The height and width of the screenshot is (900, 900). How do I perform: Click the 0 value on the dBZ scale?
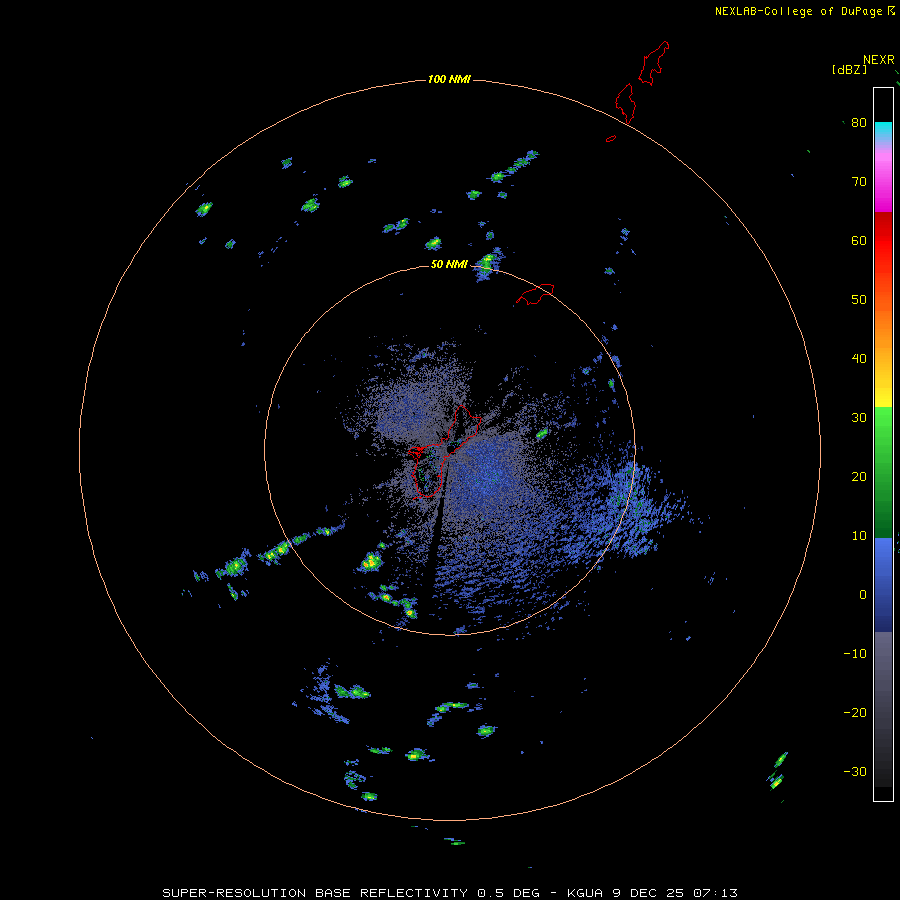tap(863, 595)
